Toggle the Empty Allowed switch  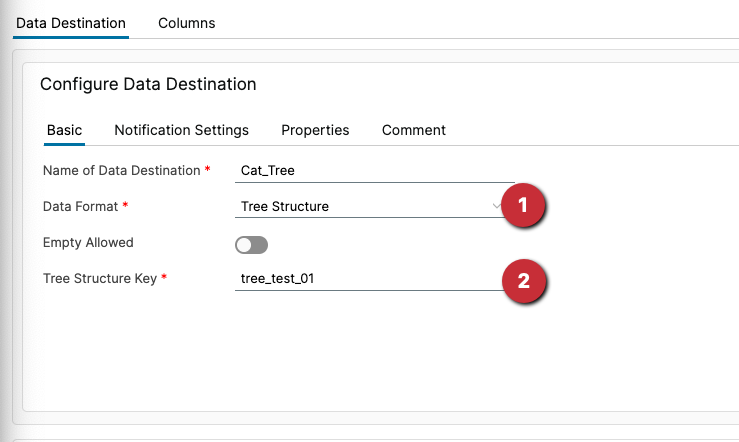tap(251, 244)
